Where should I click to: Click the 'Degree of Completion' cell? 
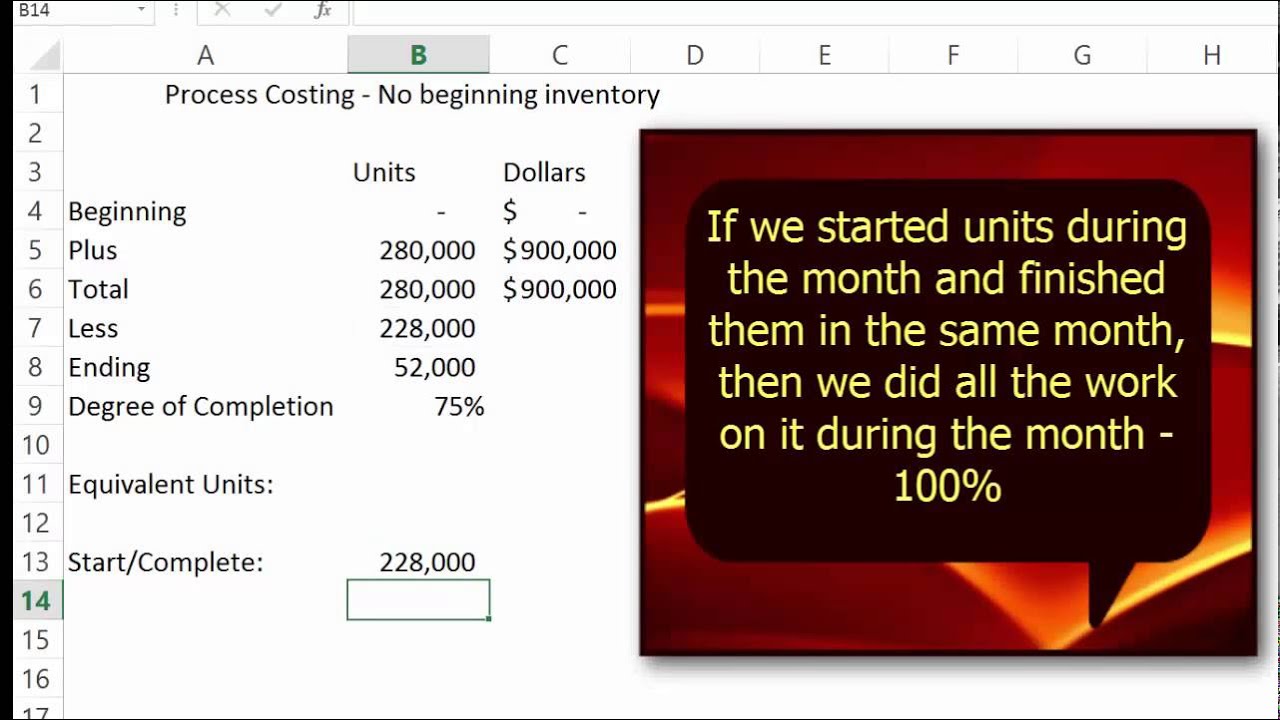tap(205, 406)
